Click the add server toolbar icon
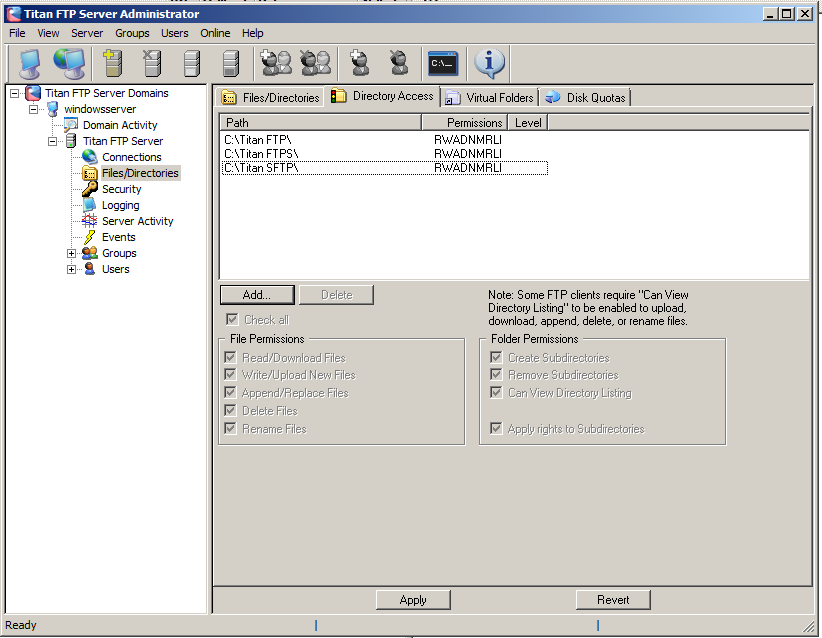Screen dimensions: 822x638 click(113, 63)
